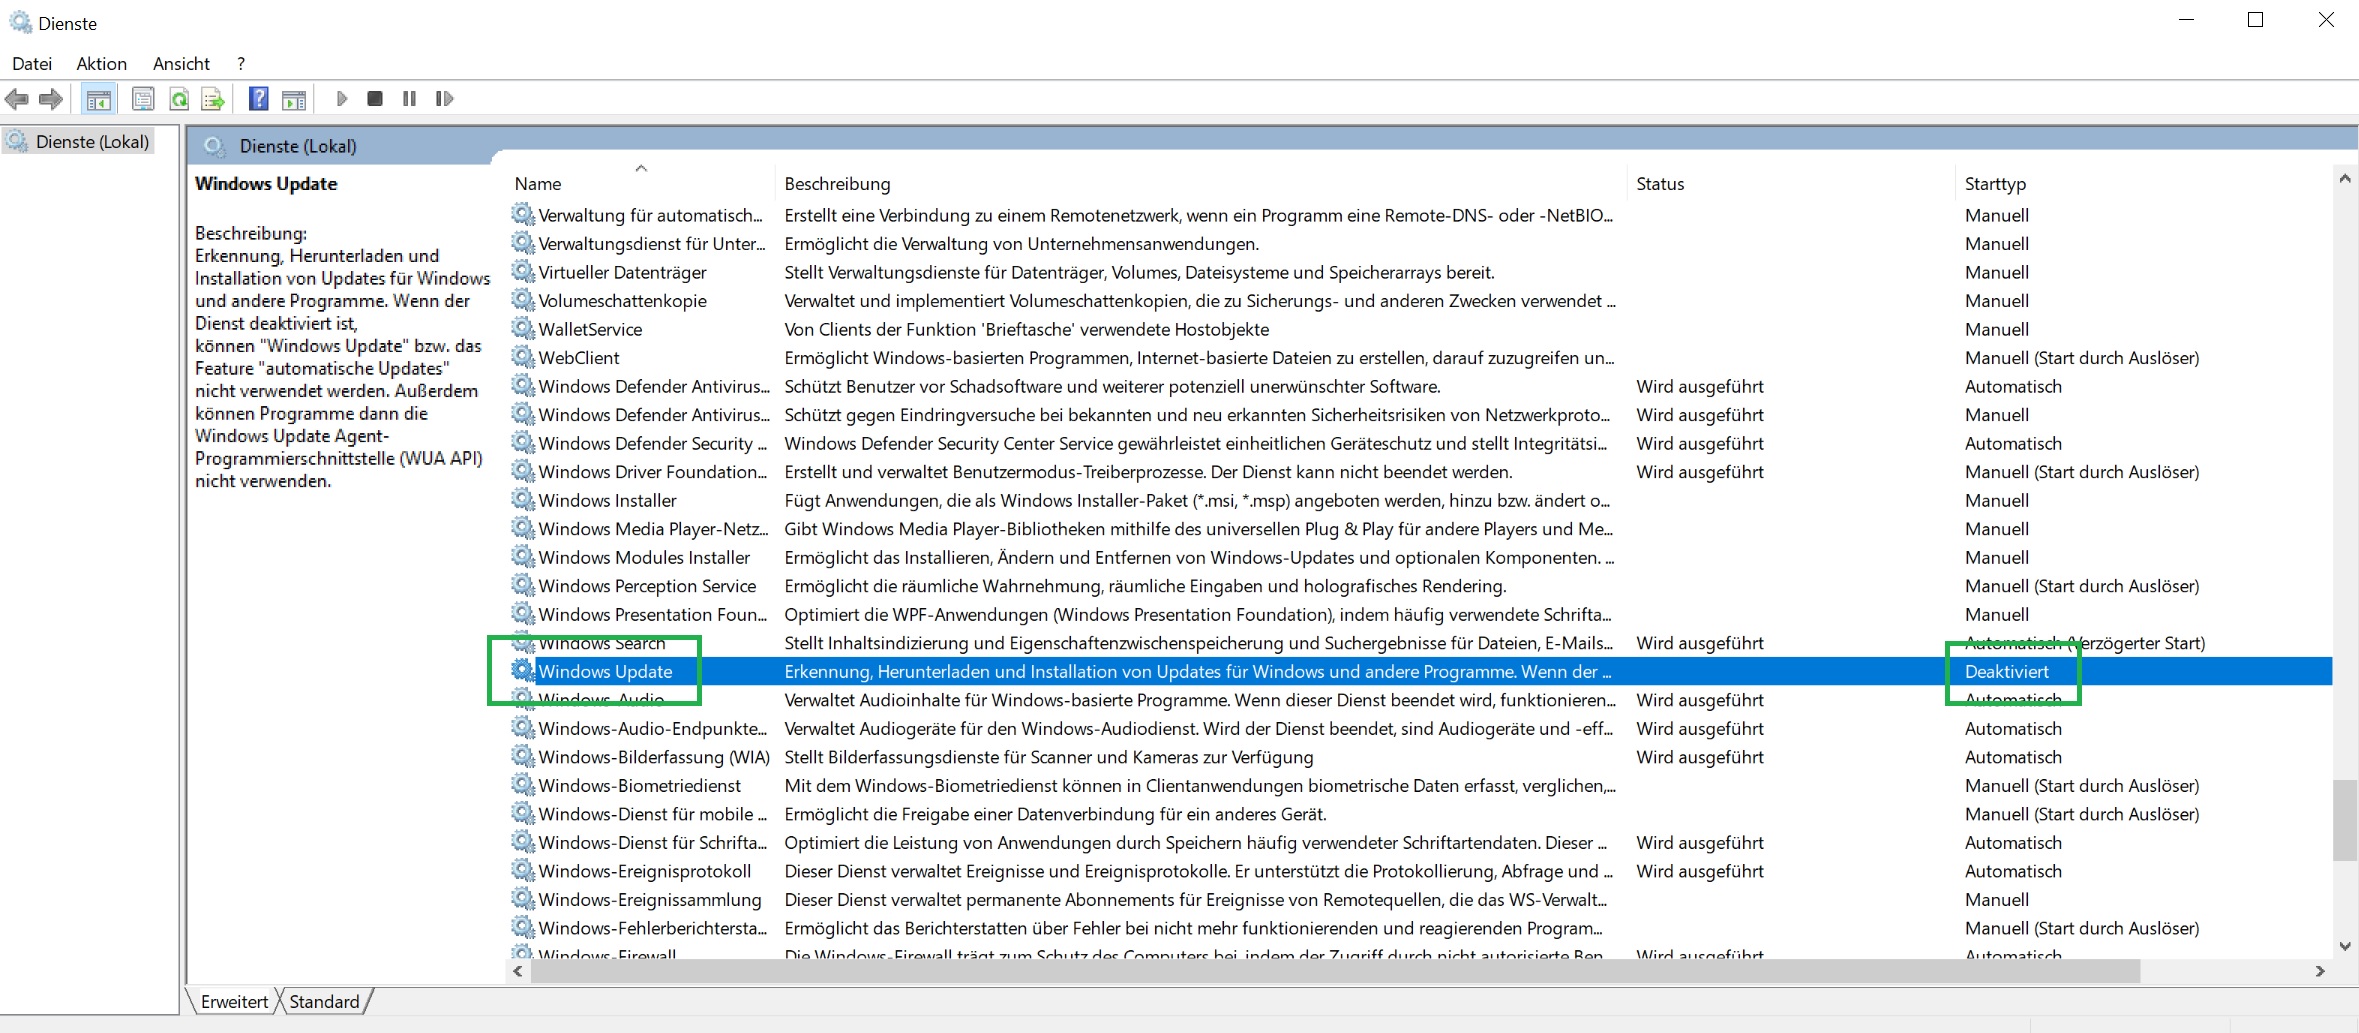Click the description 'Stellt Bilderfassungsdienste für Scanner'

pos(1049,757)
